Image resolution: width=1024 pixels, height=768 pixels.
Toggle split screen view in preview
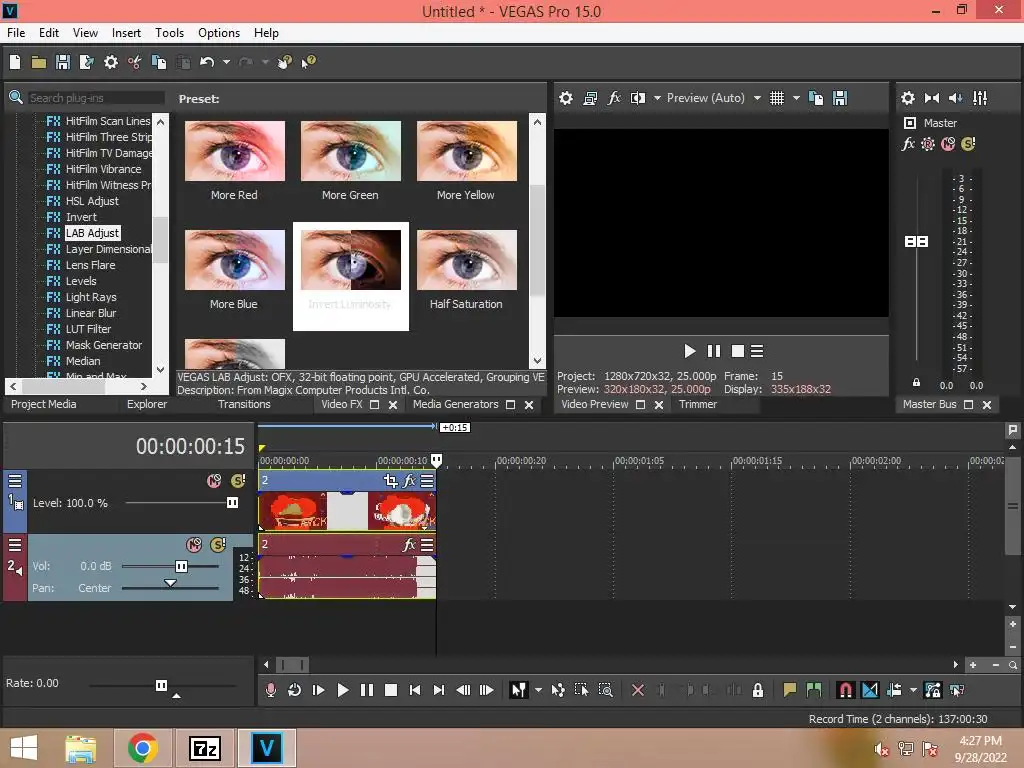(x=638, y=98)
